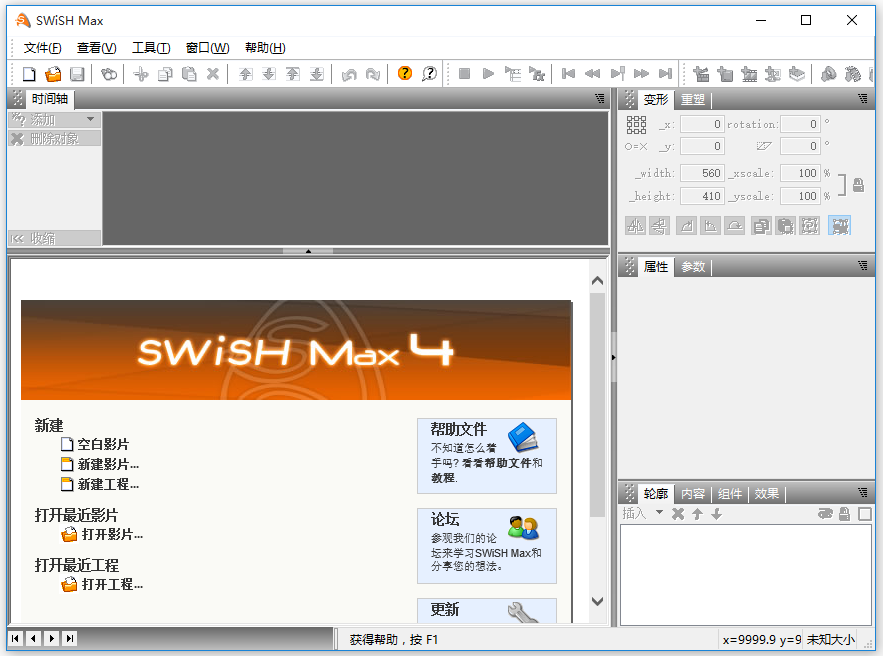This screenshot has width=883, height=656.
Task: Click the _width input field
Action: (x=702, y=173)
